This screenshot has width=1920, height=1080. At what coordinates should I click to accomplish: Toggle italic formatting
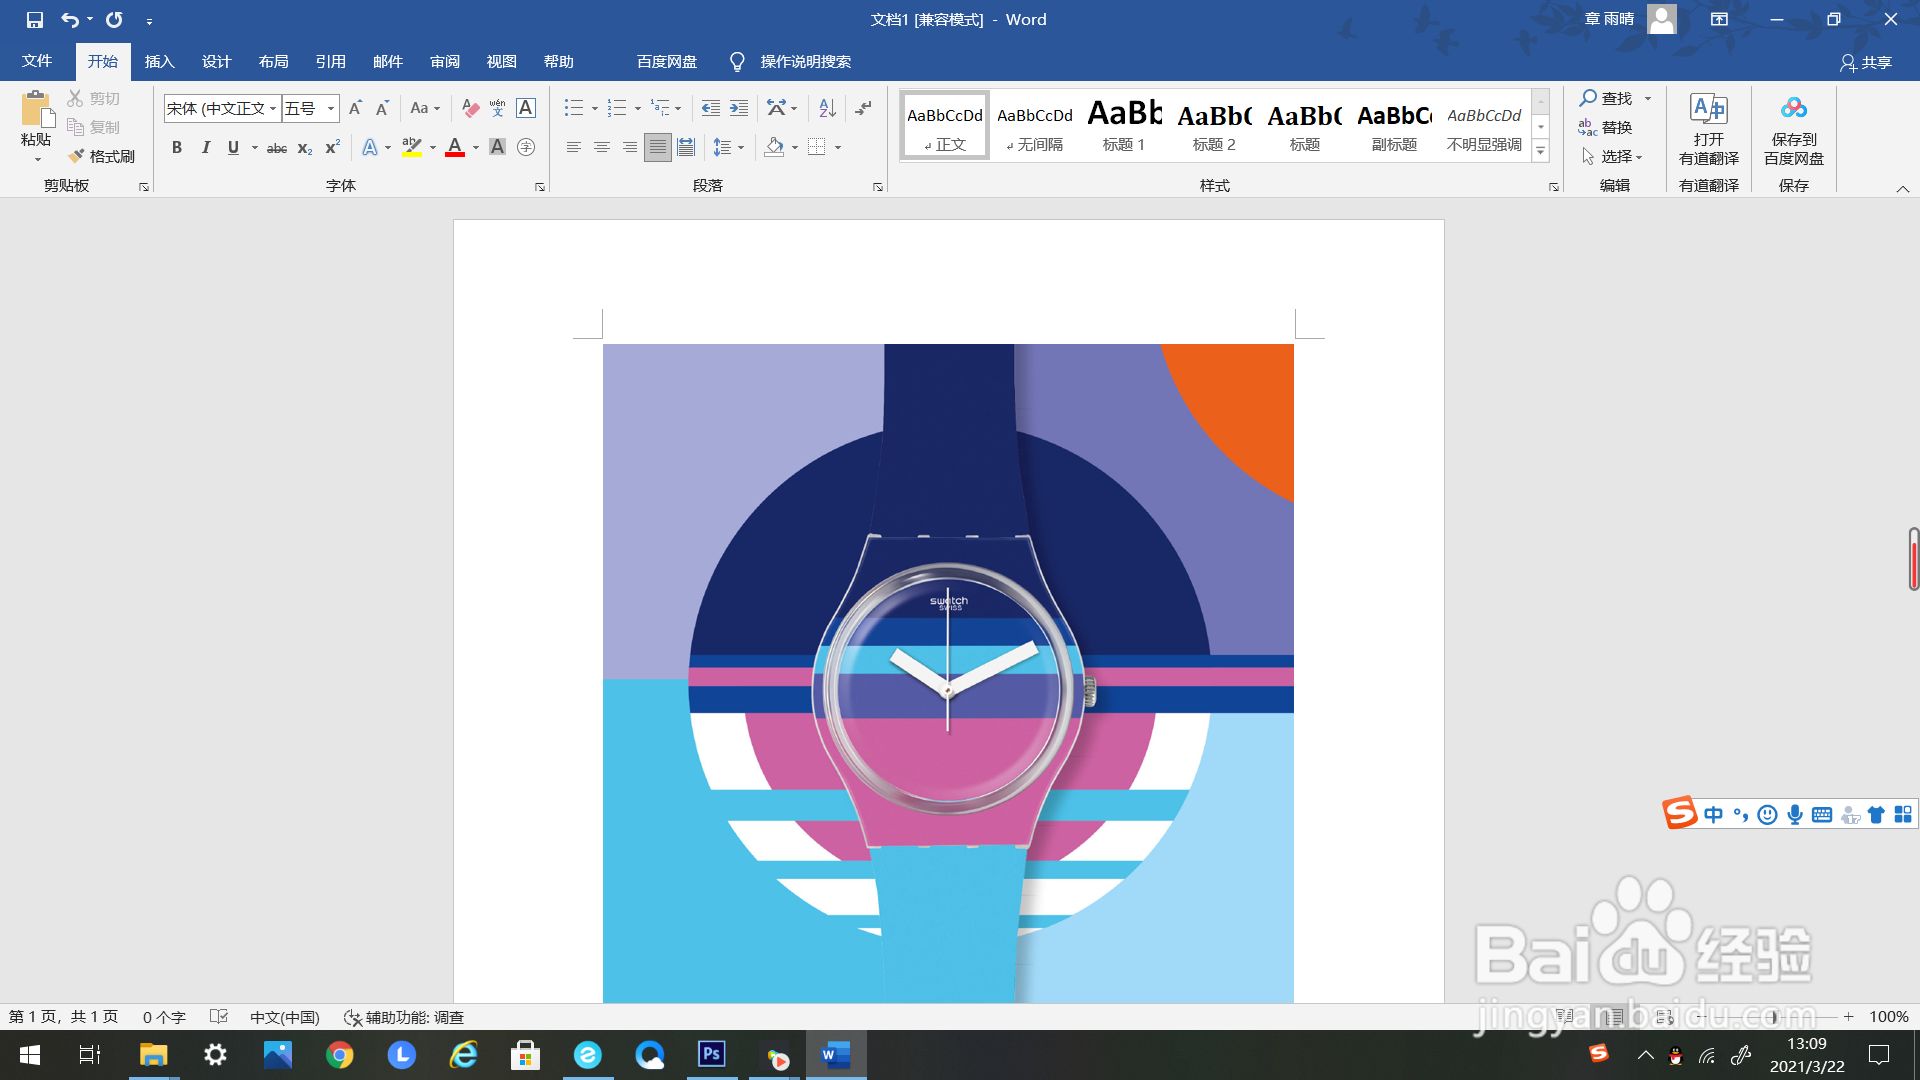pos(205,147)
